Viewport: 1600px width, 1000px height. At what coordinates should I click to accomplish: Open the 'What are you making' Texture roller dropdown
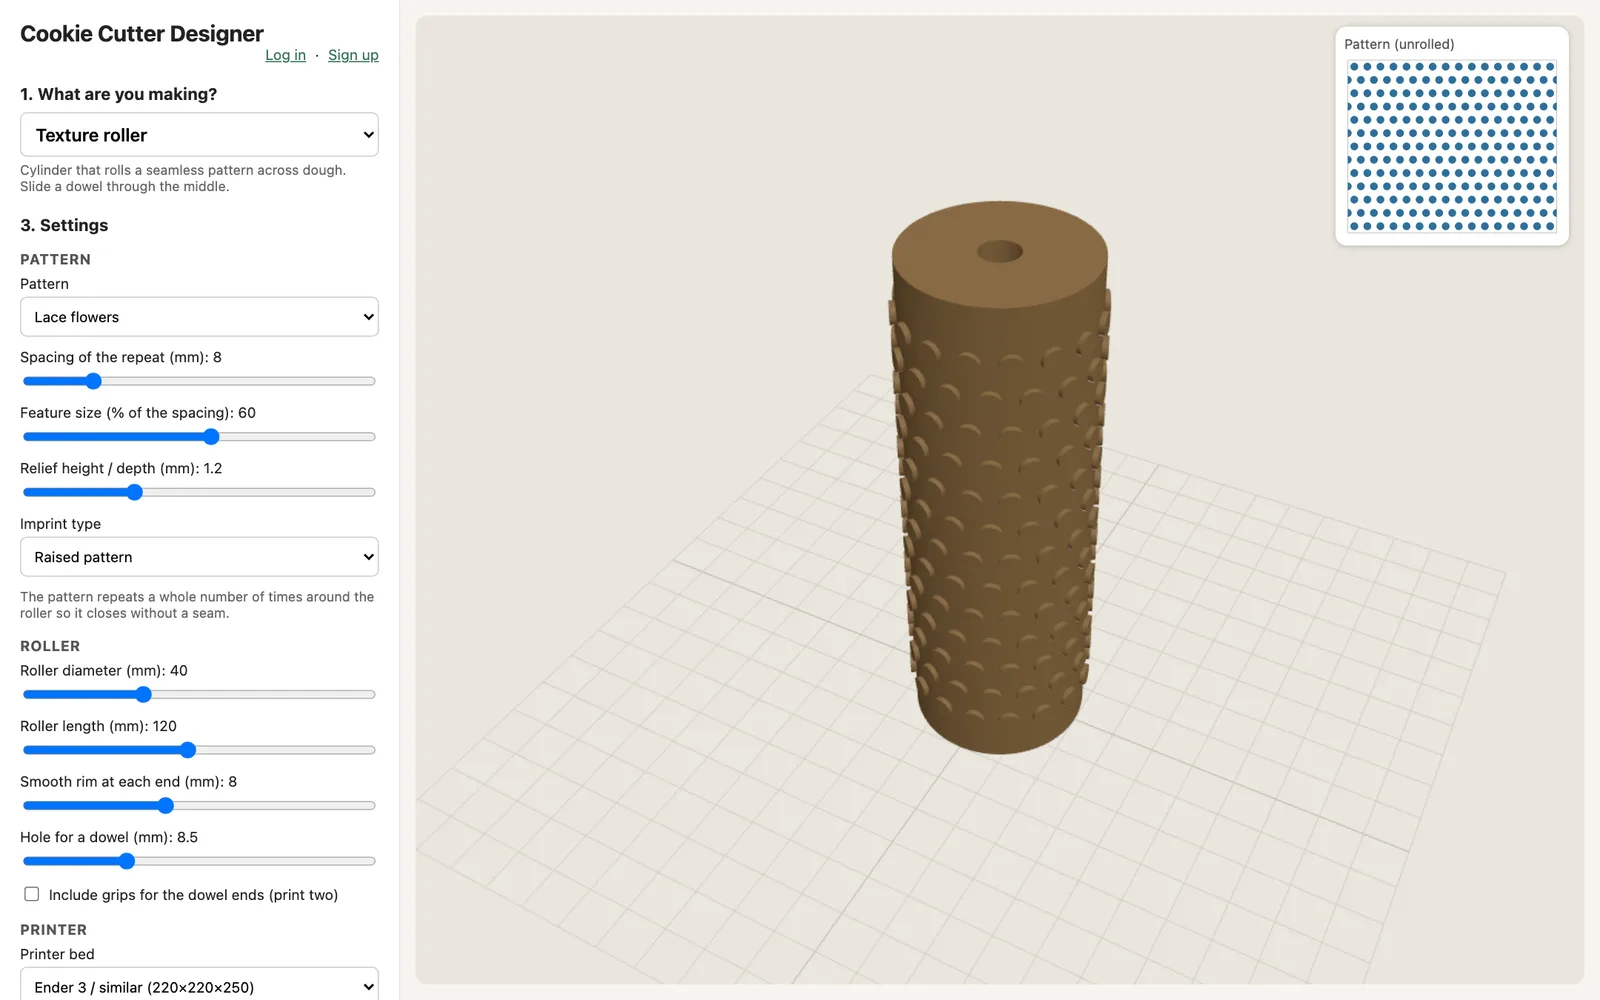pos(199,135)
